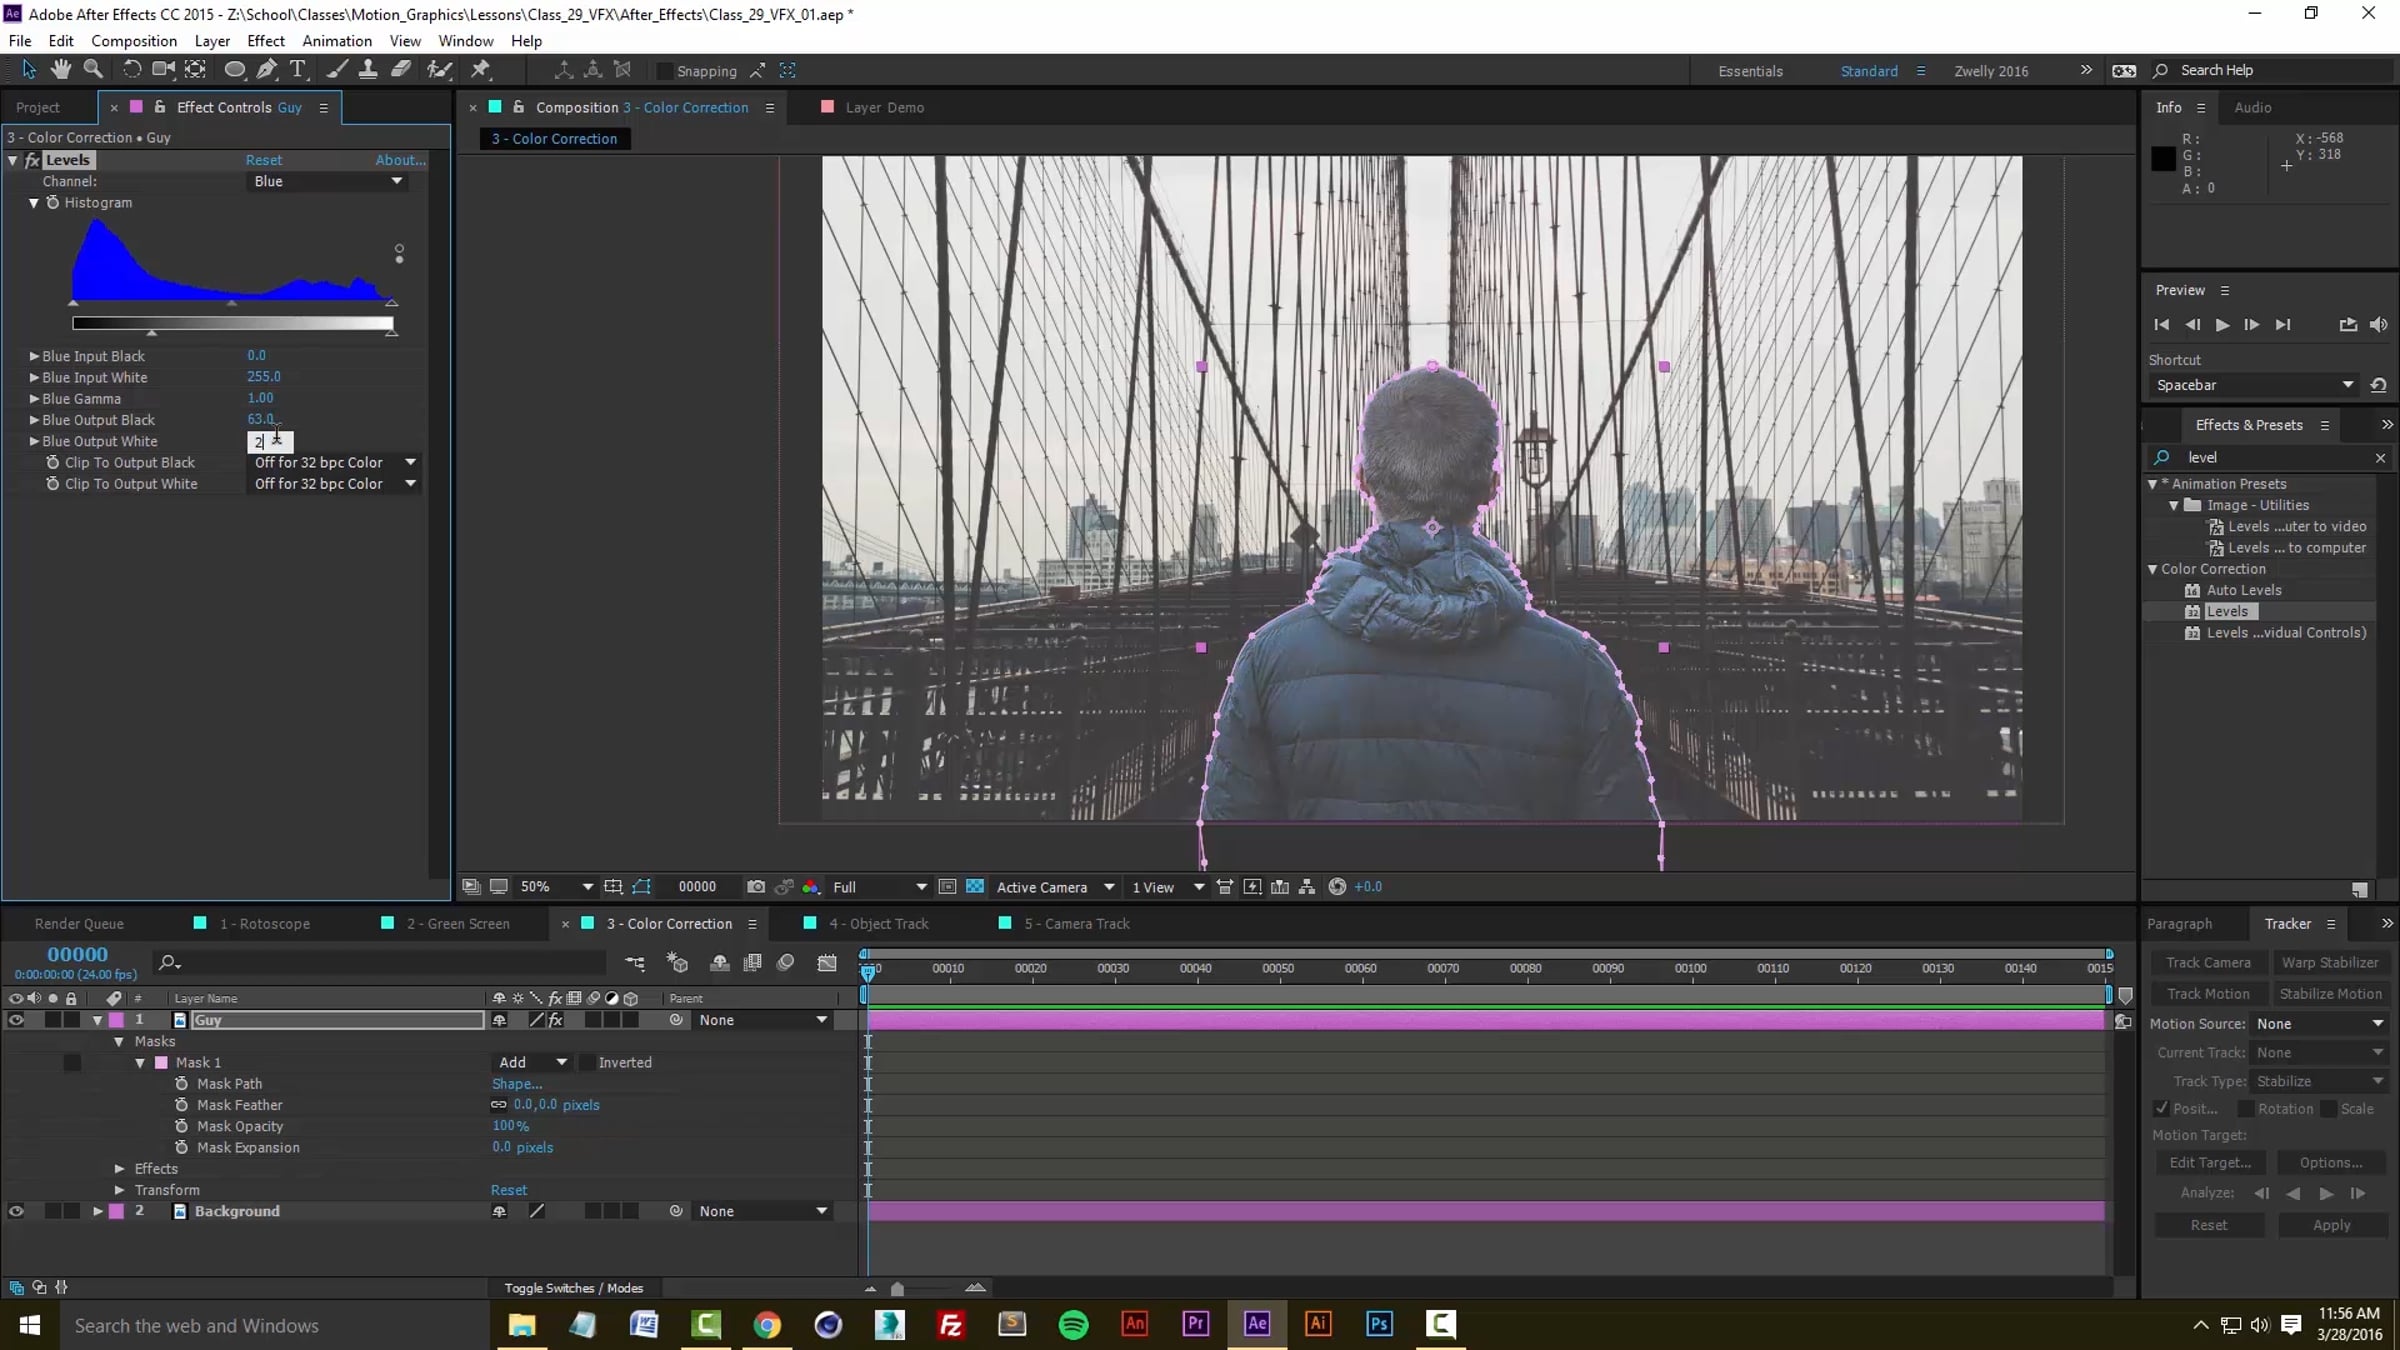Hide the Guy layer with eye icon
This screenshot has height=1350, width=2400.
point(16,1020)
